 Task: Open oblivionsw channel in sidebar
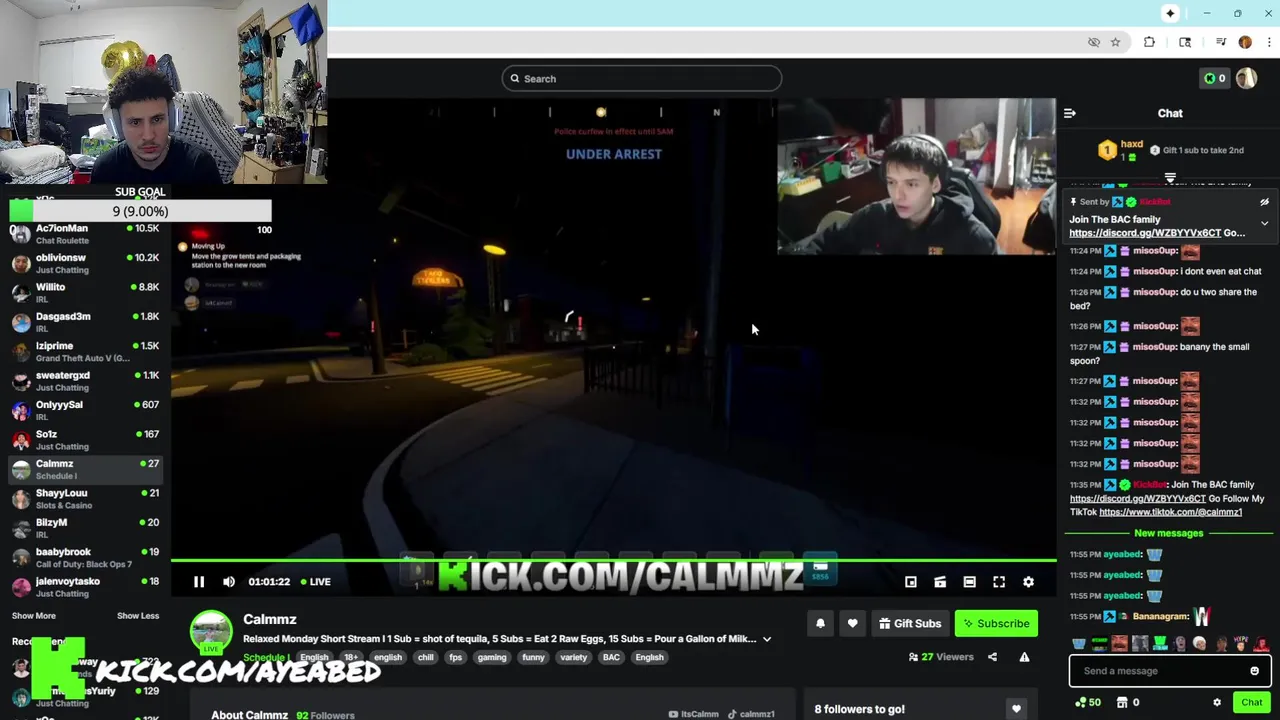pyautogui.click(x=84, y=264)
